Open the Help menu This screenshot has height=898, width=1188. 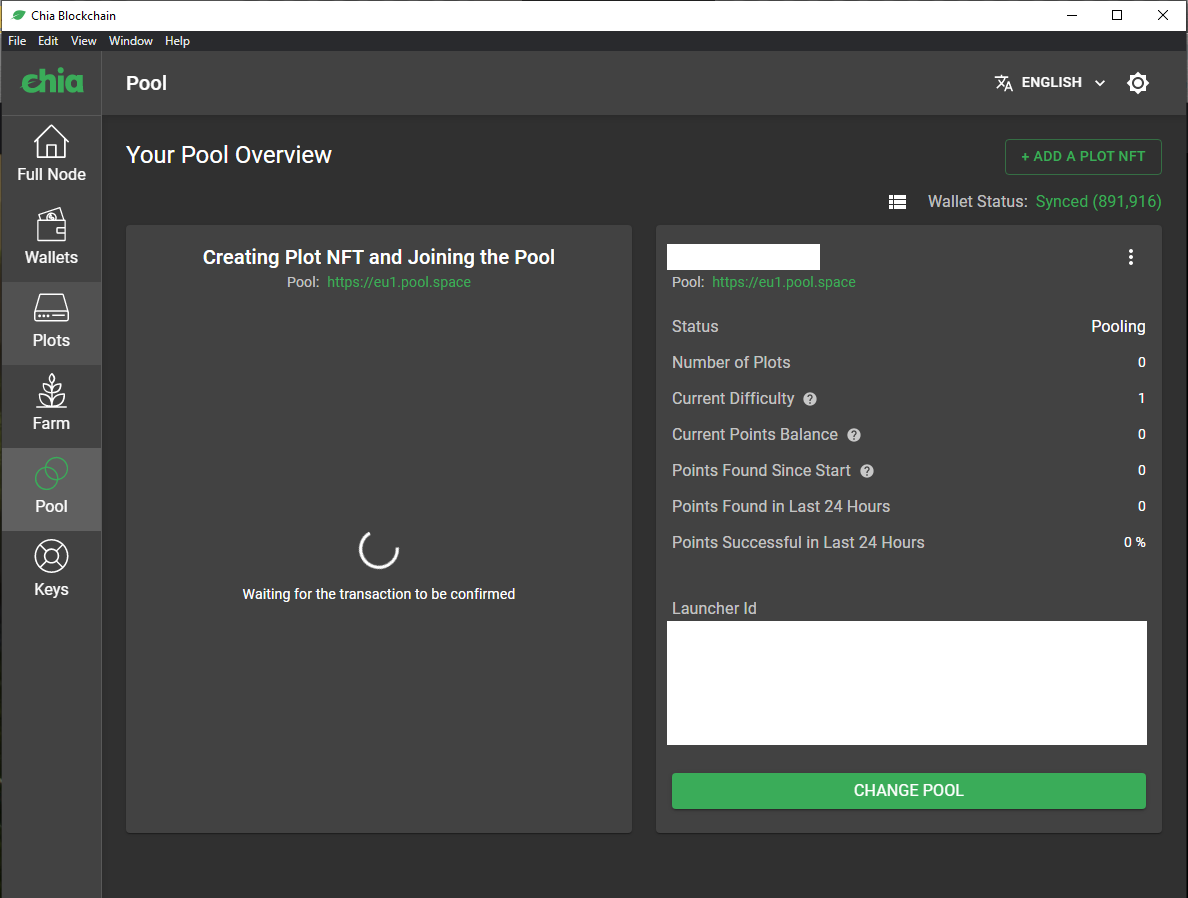(177, 41)
